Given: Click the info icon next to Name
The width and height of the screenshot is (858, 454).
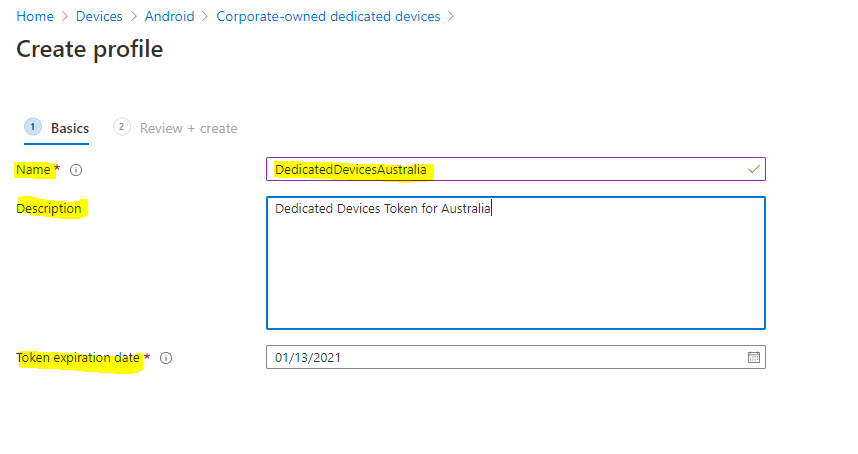Looking at the screenshot, I should 76,170.
